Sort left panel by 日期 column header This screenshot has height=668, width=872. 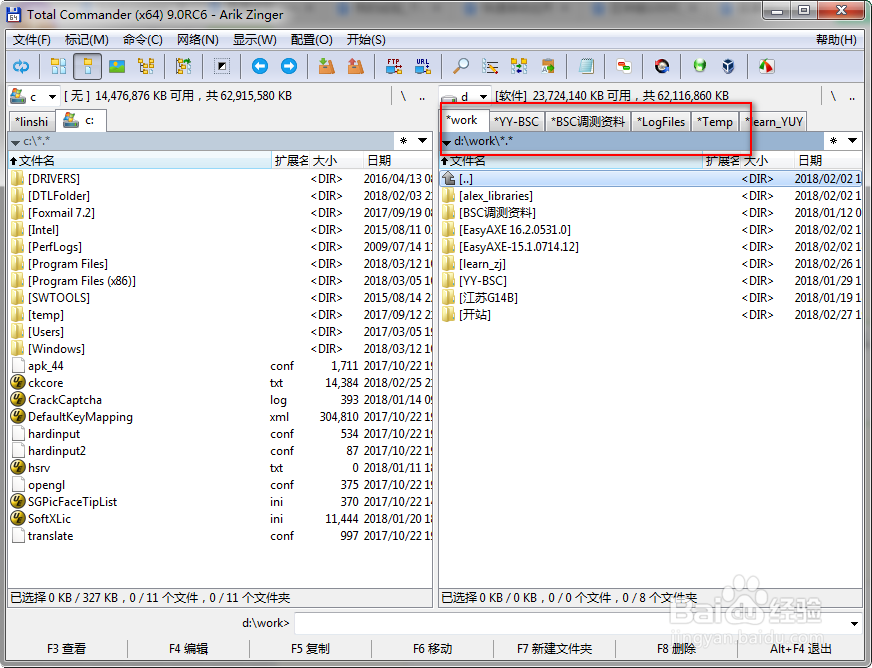tap(398, 161)
